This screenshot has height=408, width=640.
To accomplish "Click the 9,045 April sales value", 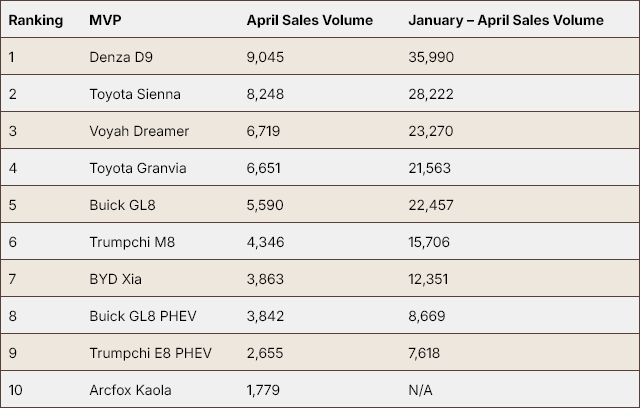I will pyautogui.click(x=267, y=57).
